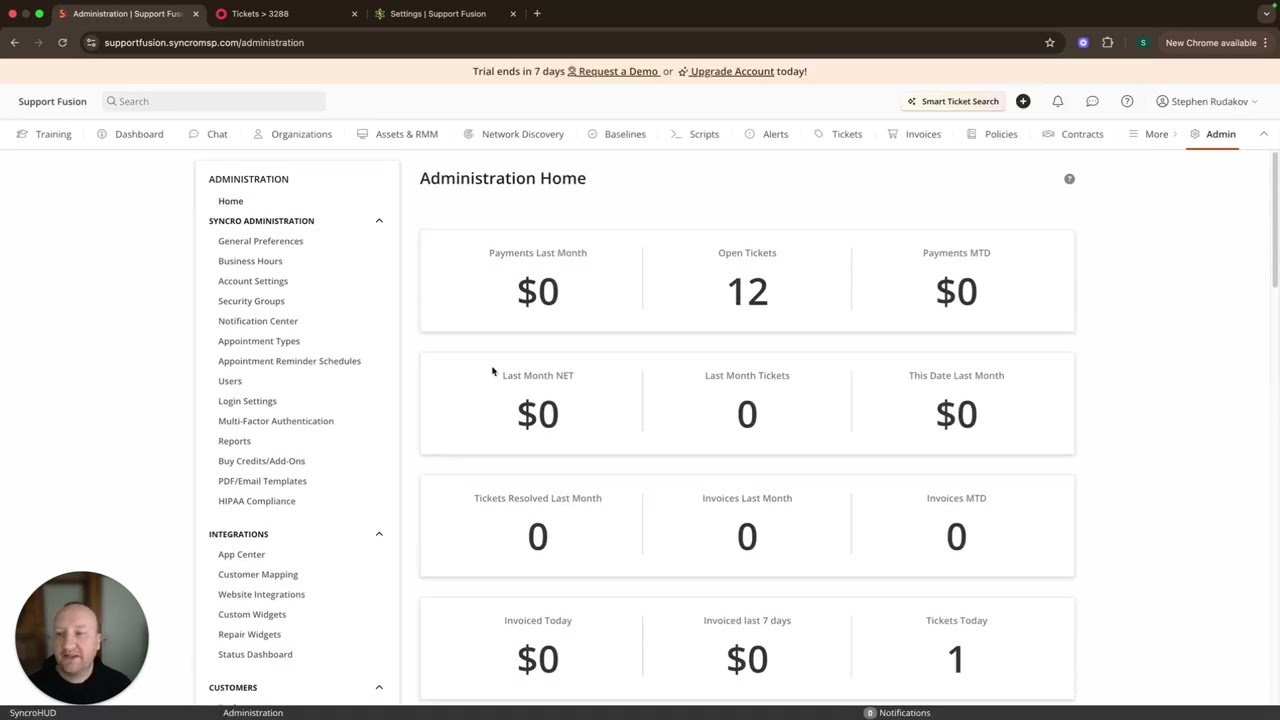
Task: Click the Upgrade Account link
Action: tap(726, 71)
